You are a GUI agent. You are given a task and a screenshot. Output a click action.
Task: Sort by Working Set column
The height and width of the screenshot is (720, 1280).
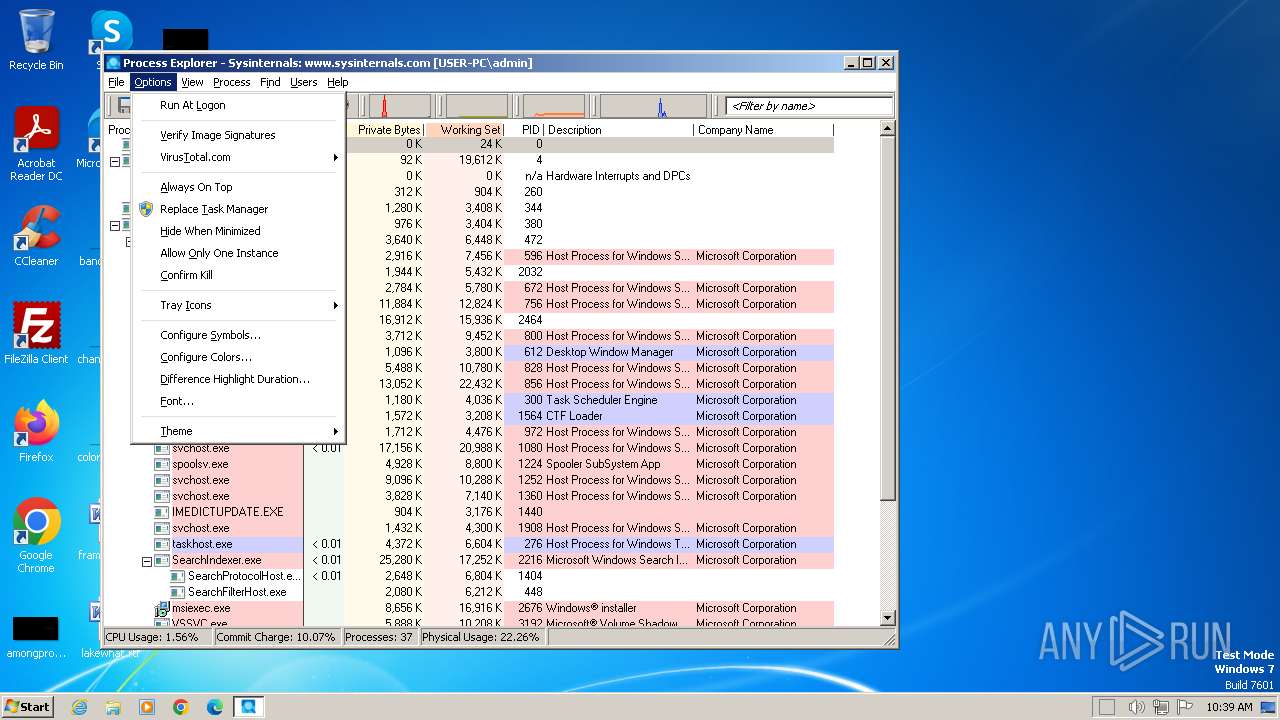point(465,130)
